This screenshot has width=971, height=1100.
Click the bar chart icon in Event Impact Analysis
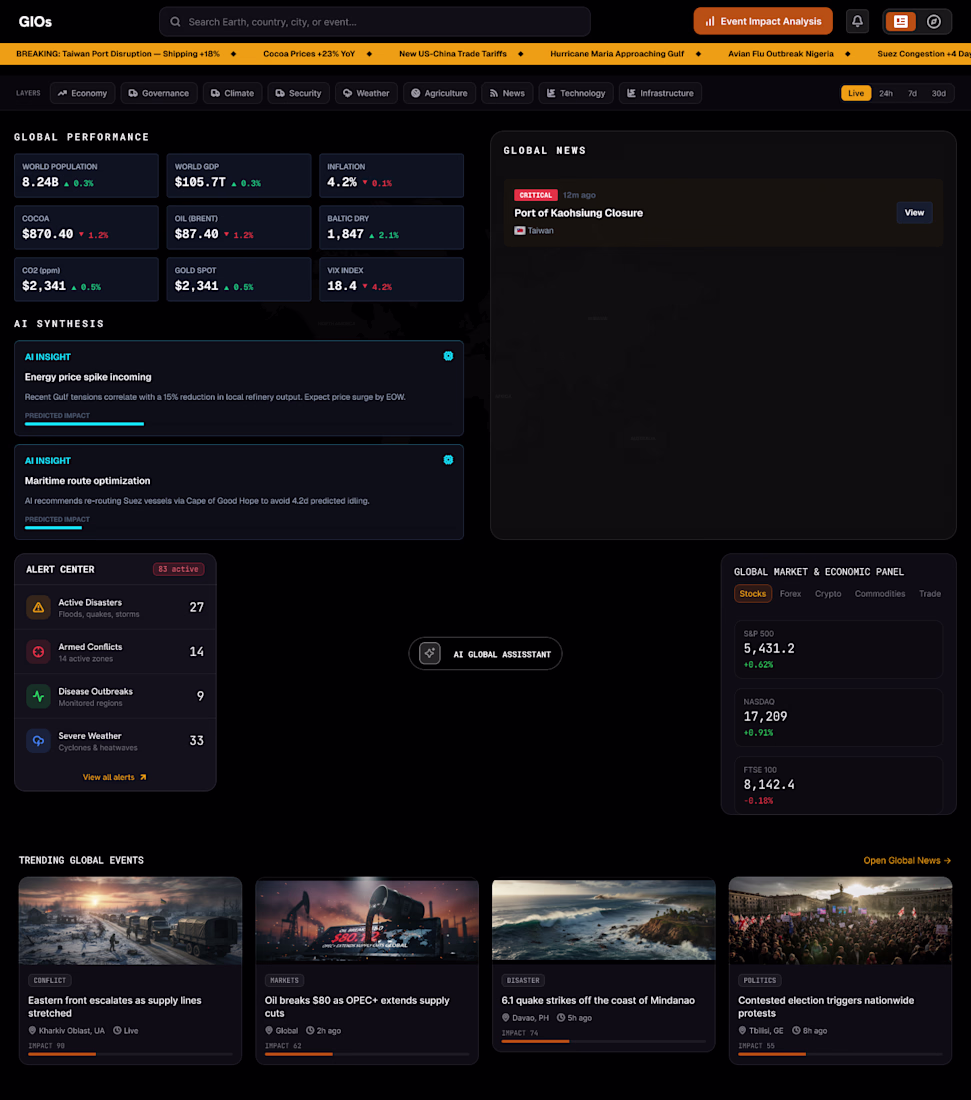tap(710, 22)
